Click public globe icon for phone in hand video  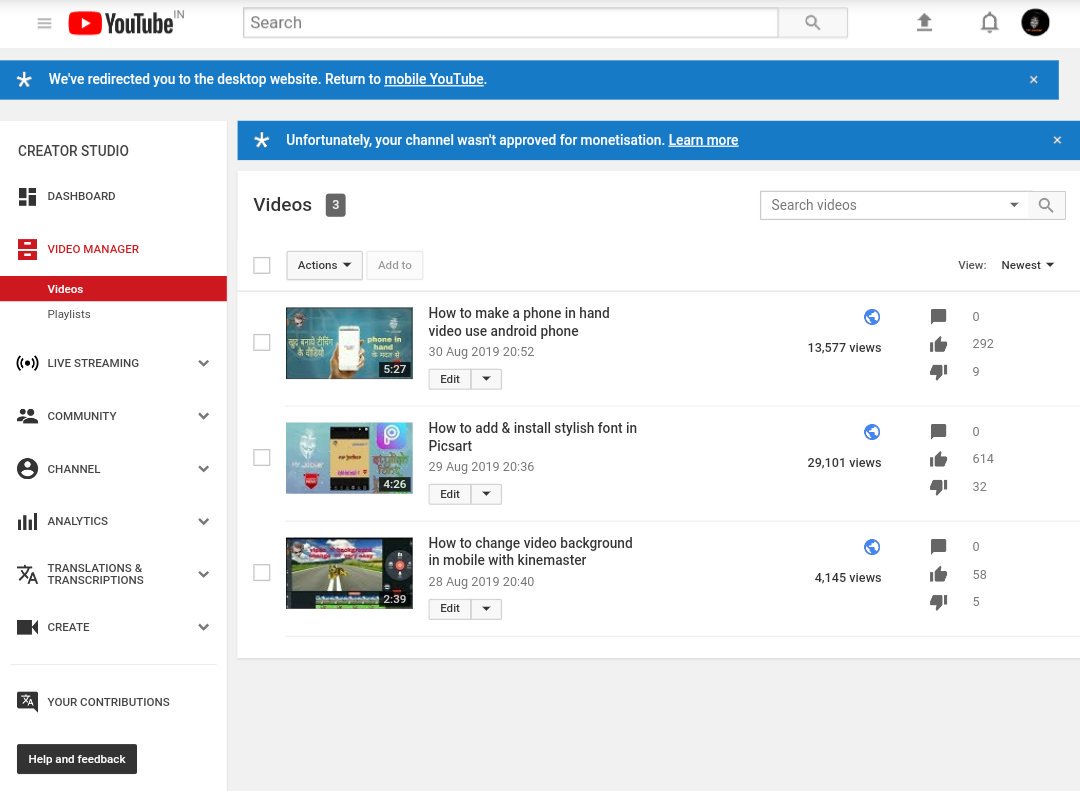871,317
